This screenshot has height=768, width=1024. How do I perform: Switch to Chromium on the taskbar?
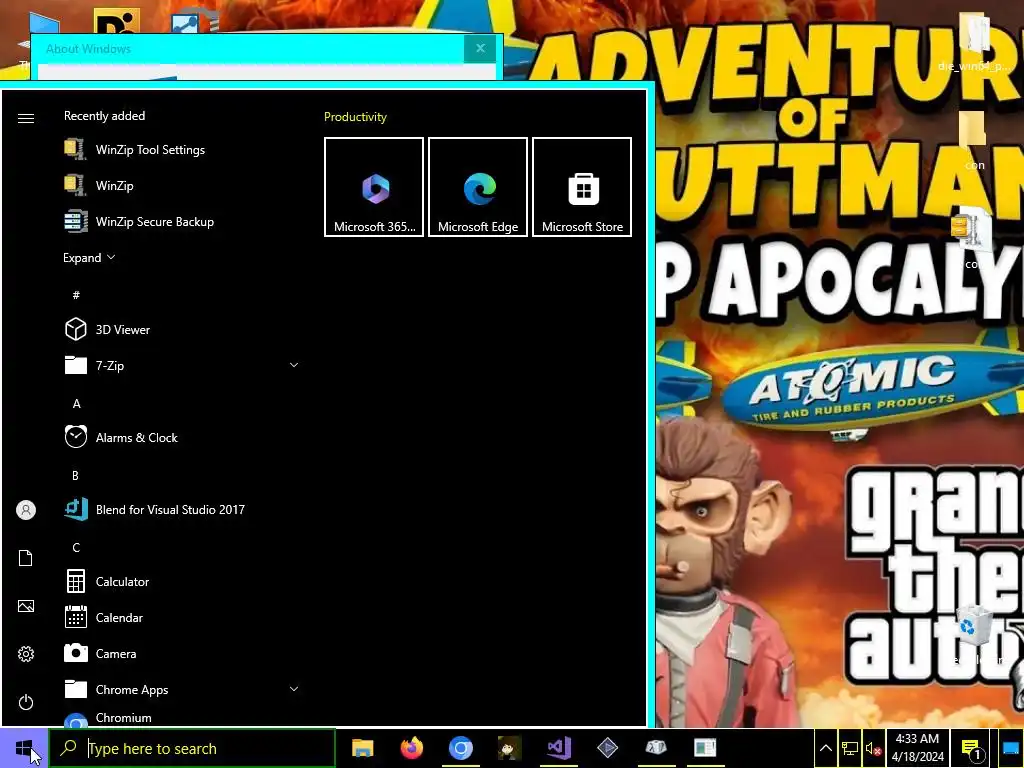pos(460,748)
